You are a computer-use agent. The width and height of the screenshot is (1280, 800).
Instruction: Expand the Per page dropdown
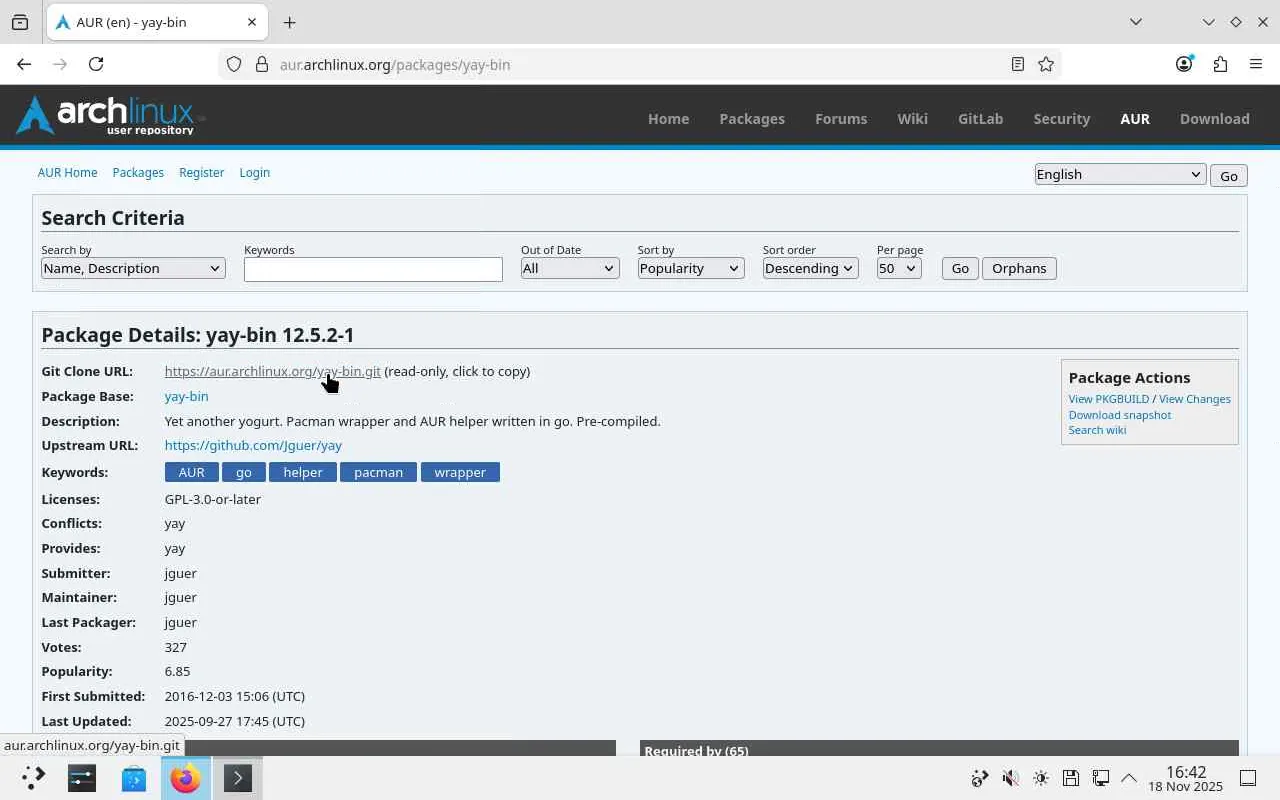coord(899,268)
